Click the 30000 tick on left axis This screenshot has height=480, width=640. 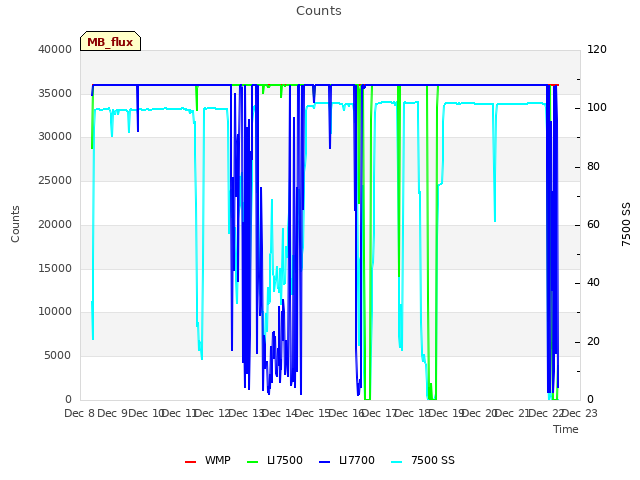(55, 136)
